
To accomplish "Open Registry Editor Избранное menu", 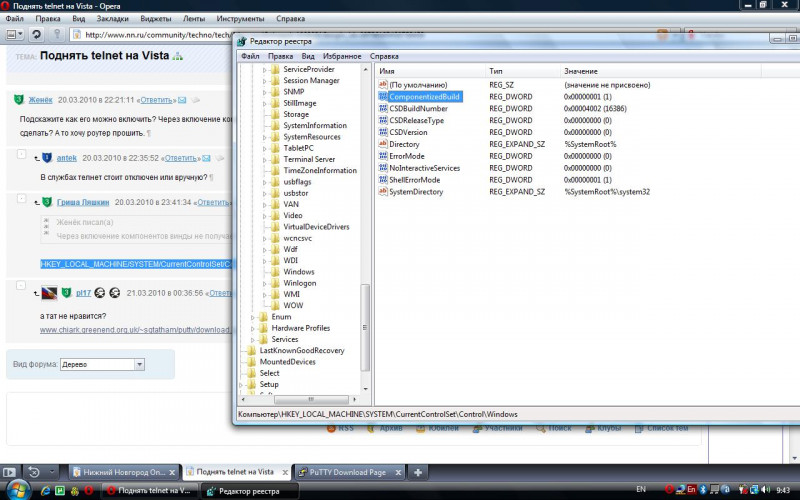I will 342,56.
